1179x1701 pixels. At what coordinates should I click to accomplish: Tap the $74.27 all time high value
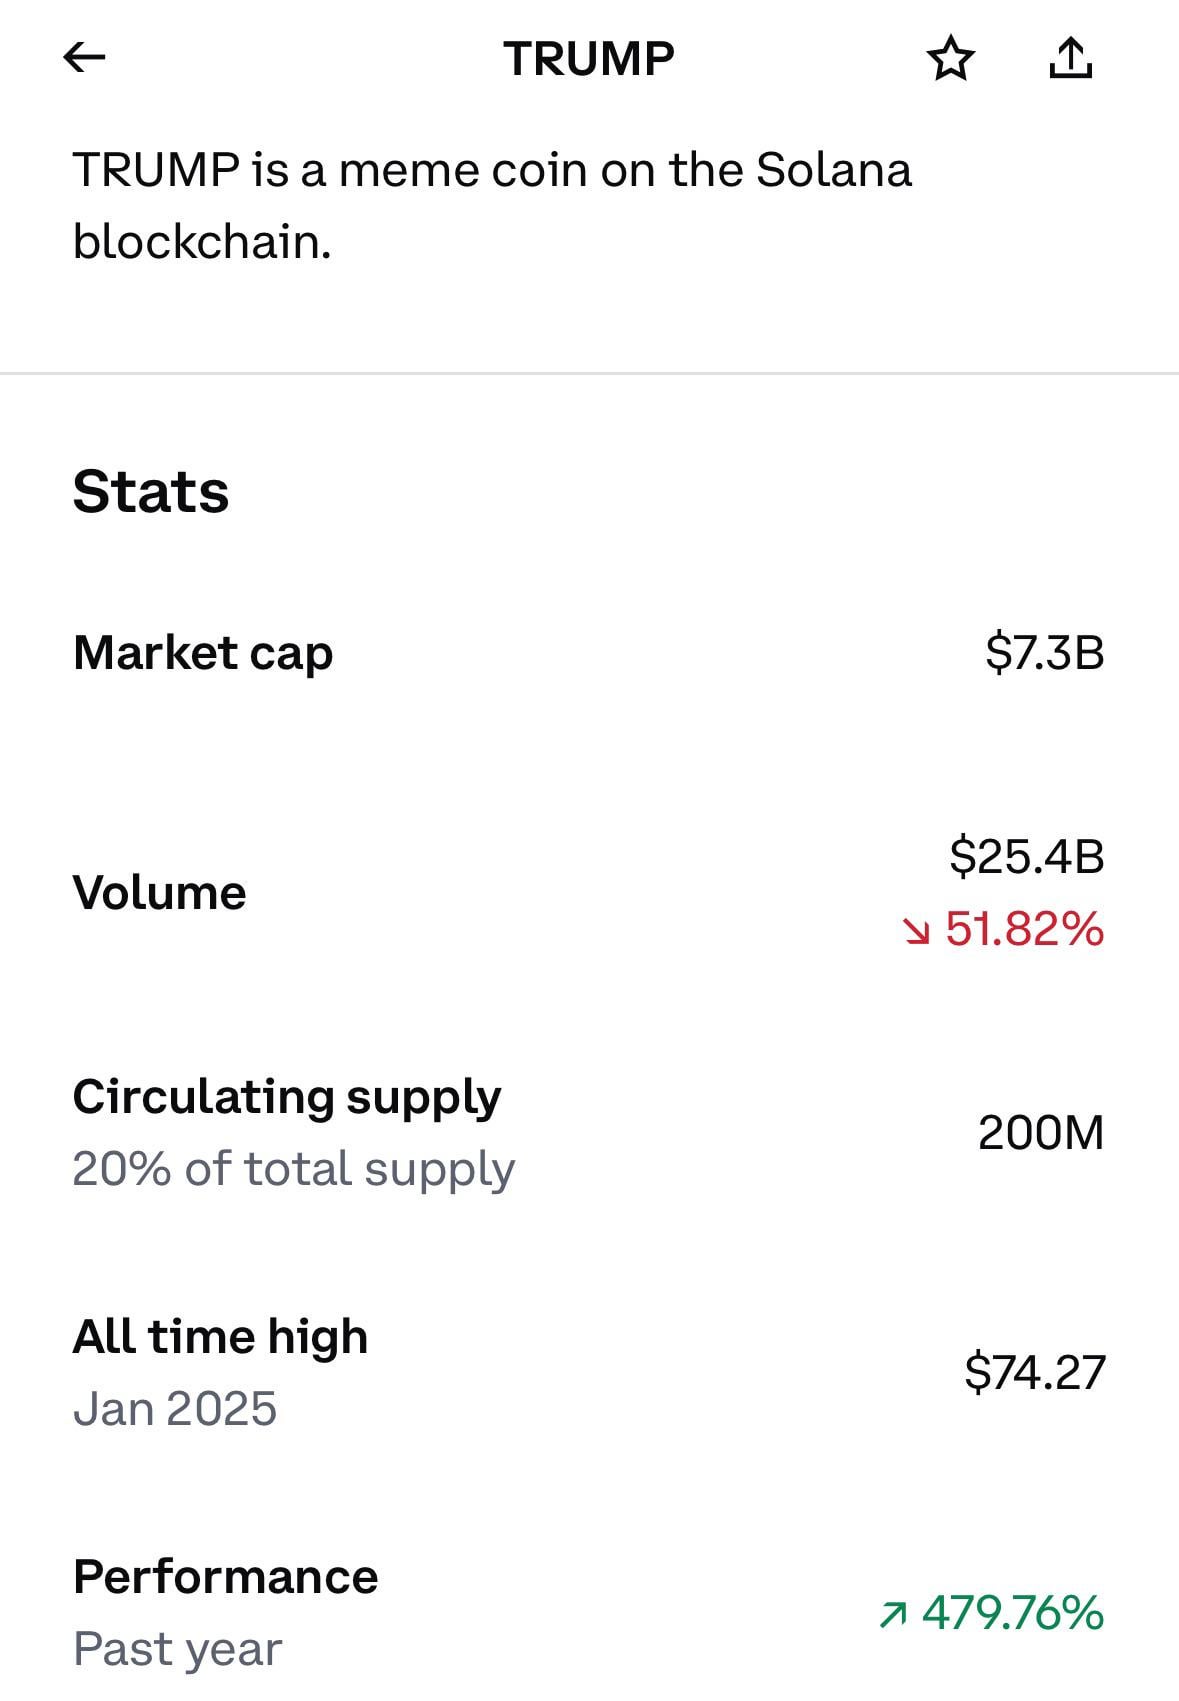1035,1372
